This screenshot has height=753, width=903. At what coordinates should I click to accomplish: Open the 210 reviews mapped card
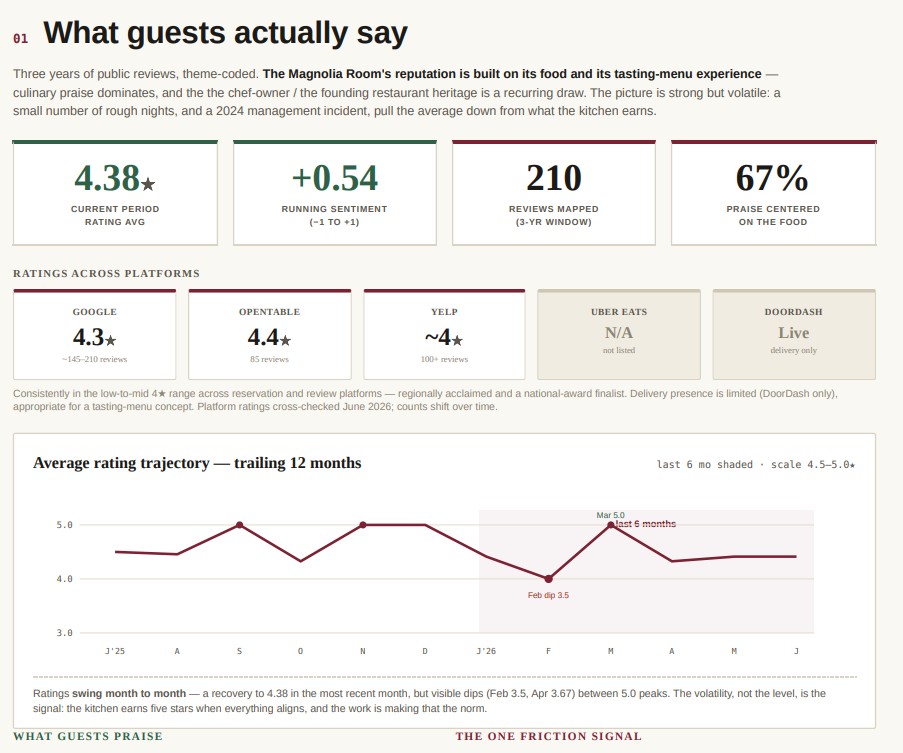[553, 193]
